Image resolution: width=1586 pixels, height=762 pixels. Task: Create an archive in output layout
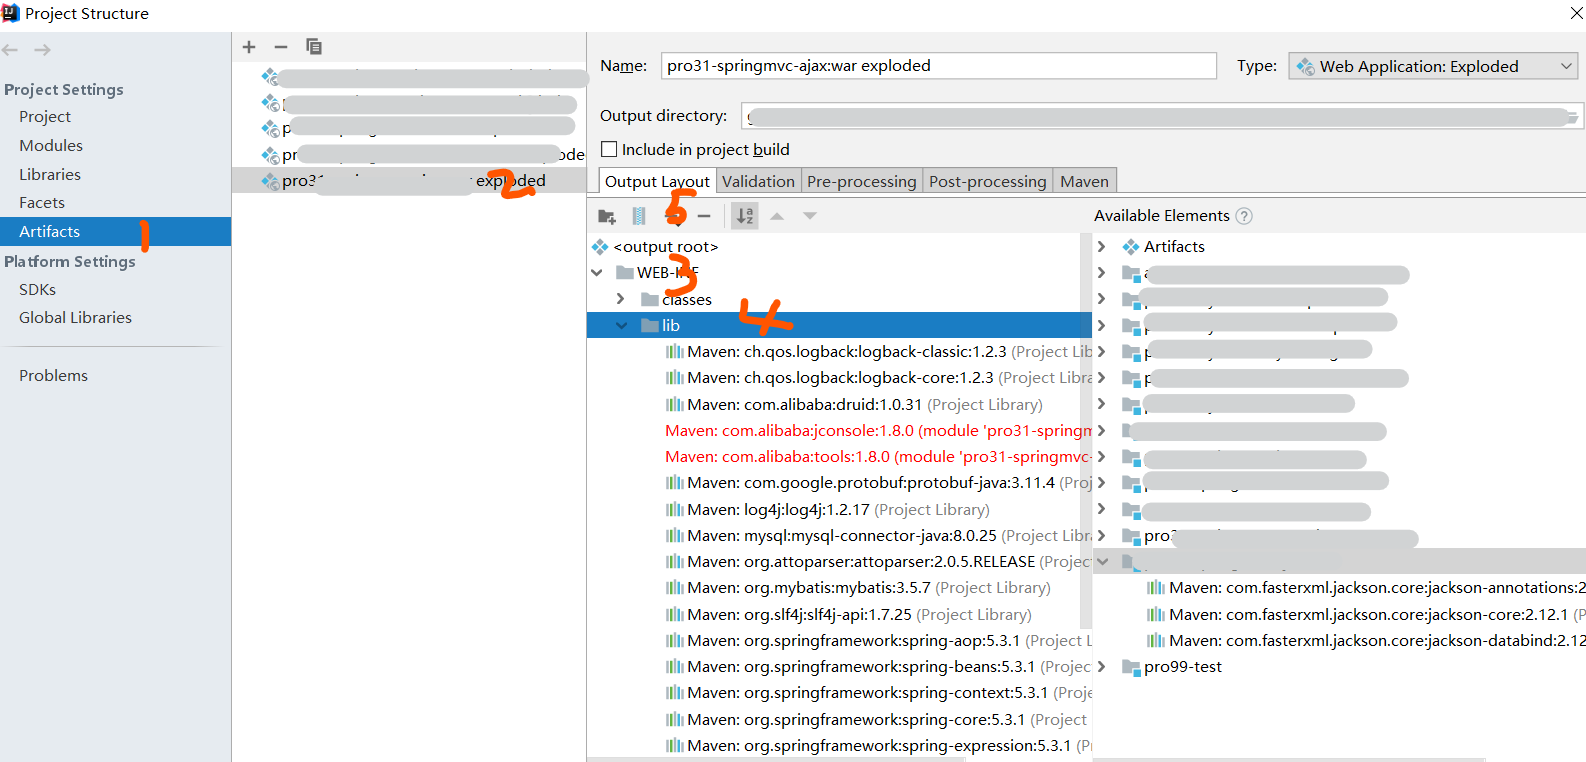[639, 216]
